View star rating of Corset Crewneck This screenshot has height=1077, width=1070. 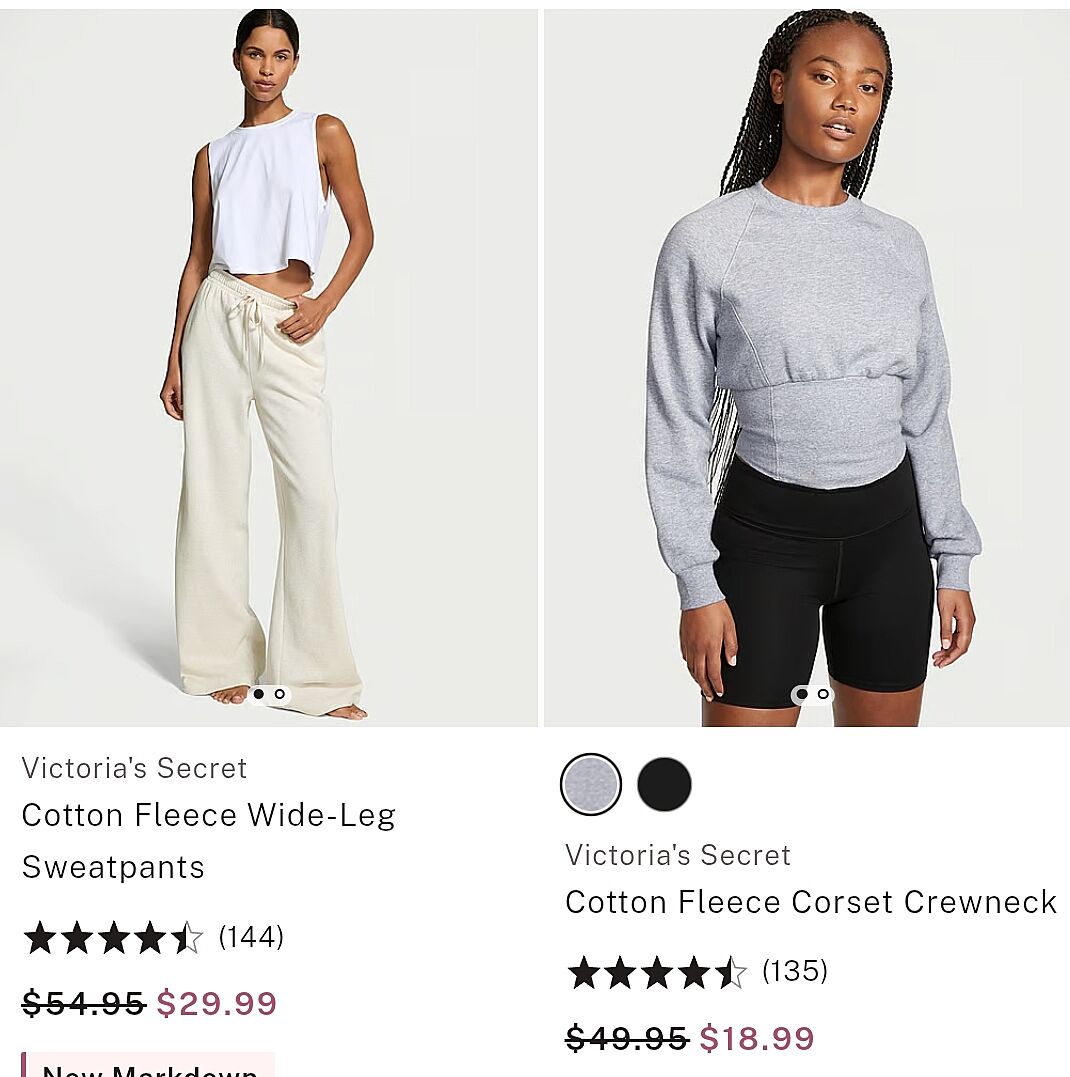[657, 972]
